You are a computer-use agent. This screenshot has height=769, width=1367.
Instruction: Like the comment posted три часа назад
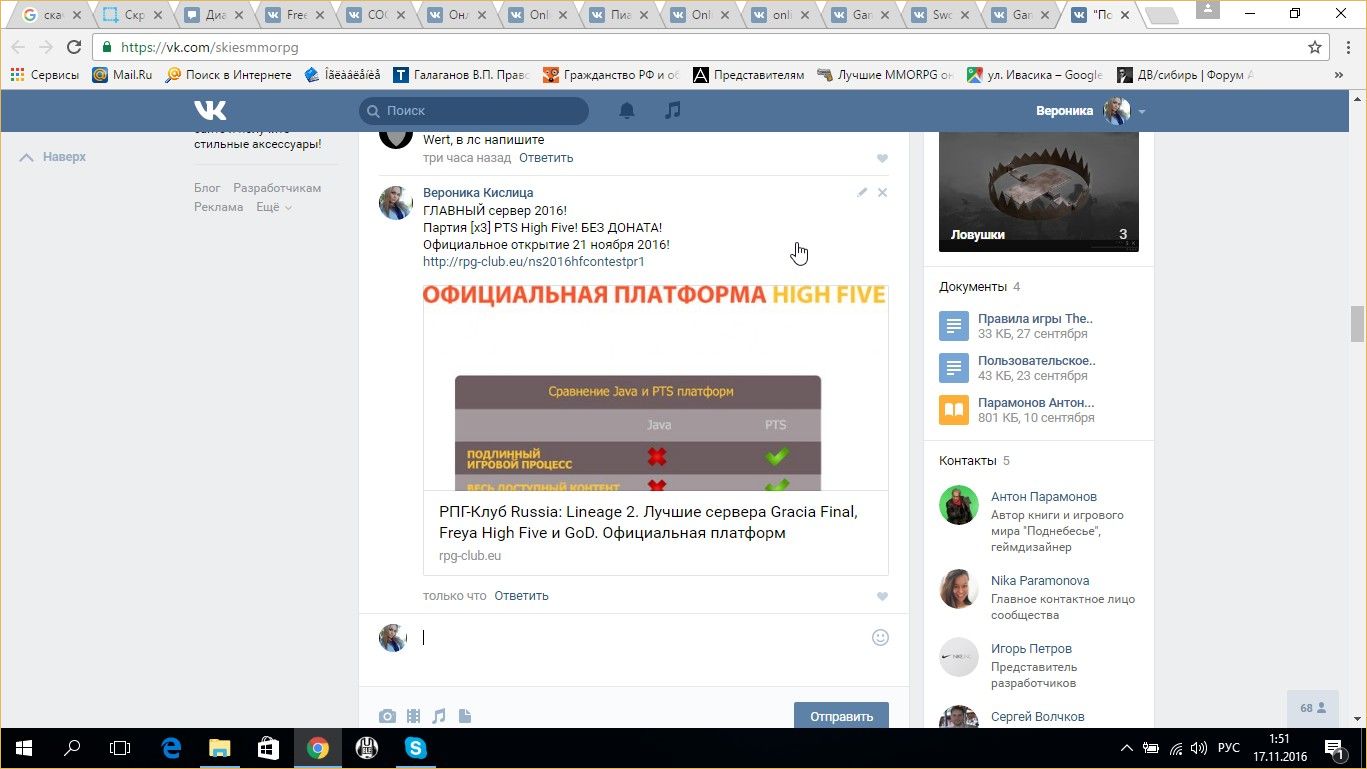[x=882, y=158]
